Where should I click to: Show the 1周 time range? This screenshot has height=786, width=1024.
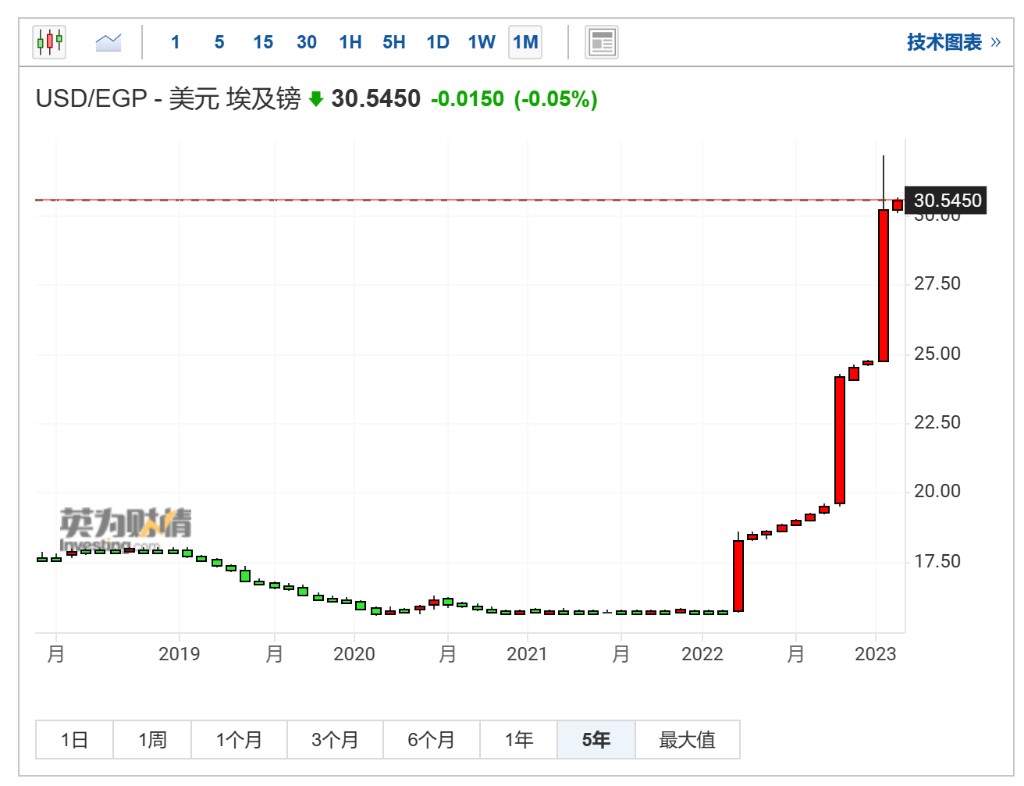(x=152, y=740)
